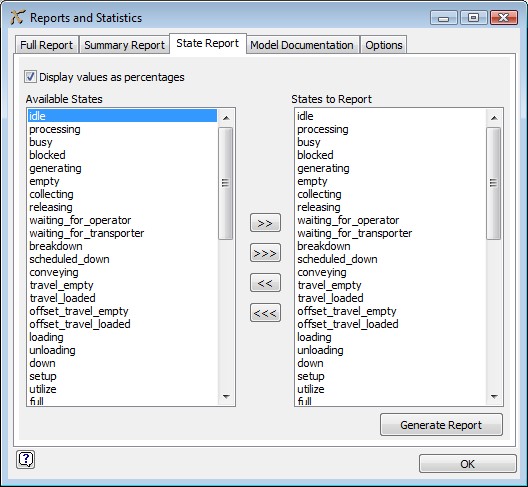Click the remove selected state '<<' button
Image resolution: width=528 pixels, height=487 pixels.
265,283
